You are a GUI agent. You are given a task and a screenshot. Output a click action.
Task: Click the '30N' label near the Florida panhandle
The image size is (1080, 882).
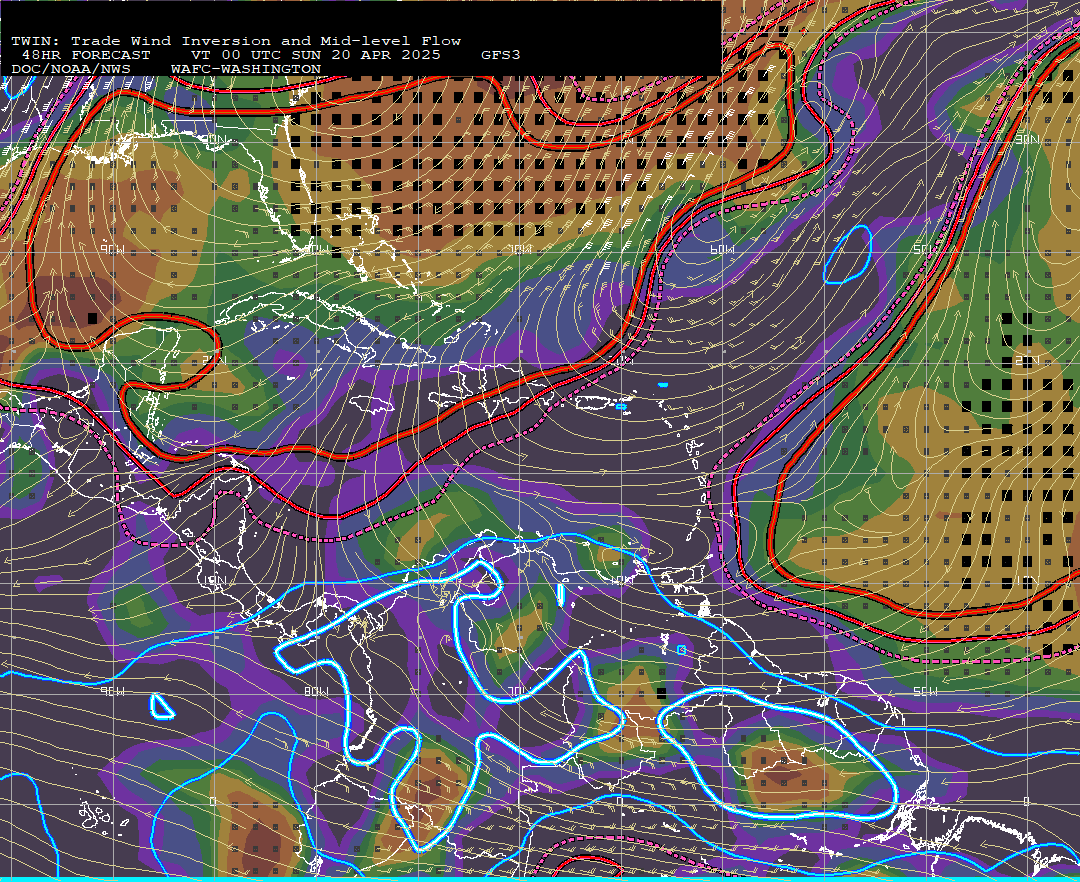pyautogui.click(x=214, y=140)
